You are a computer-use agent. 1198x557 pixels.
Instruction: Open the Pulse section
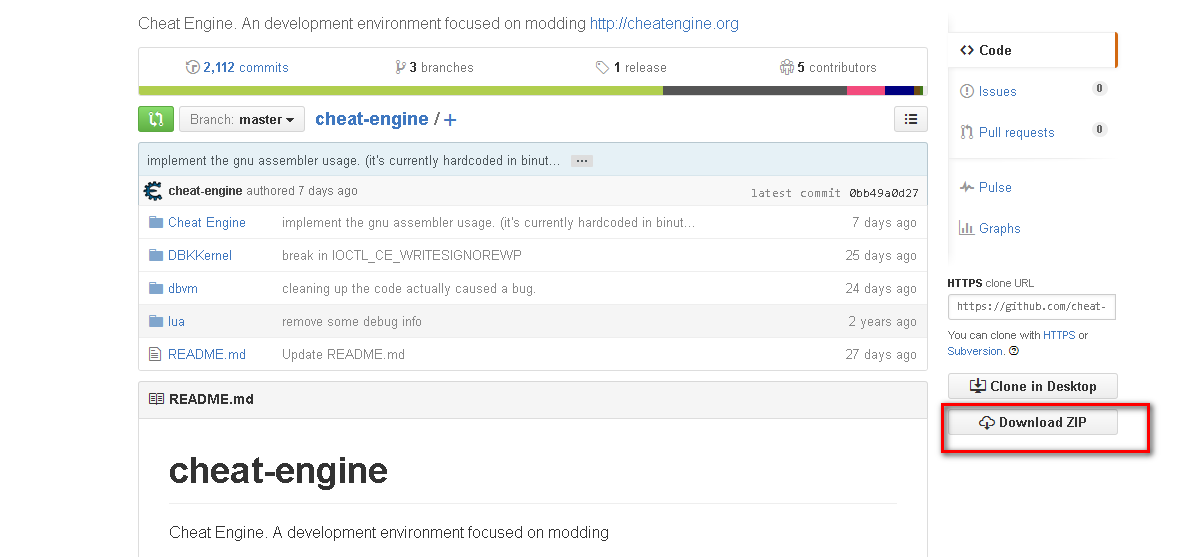tap(995, 187)
